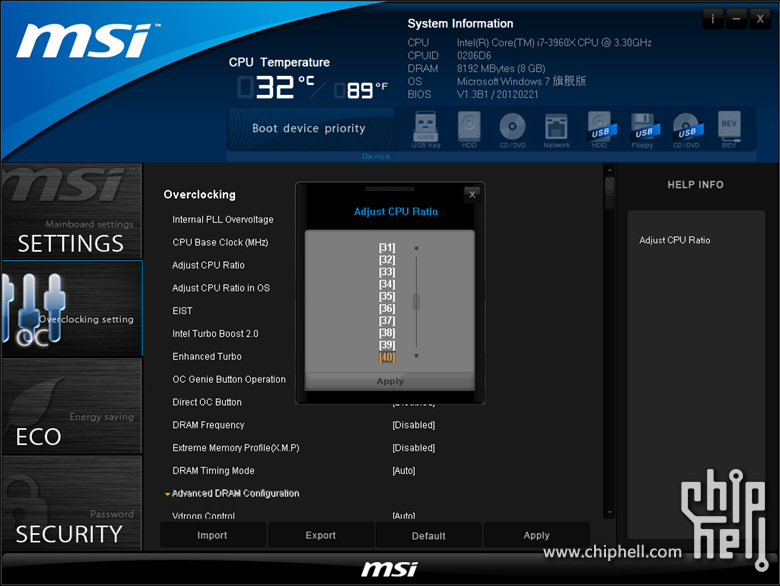Image resolution: width=780 pixels, height=586 pixels.
Task: Open DRAM Timing Mode [Auto] value
Action: point(403,471)
